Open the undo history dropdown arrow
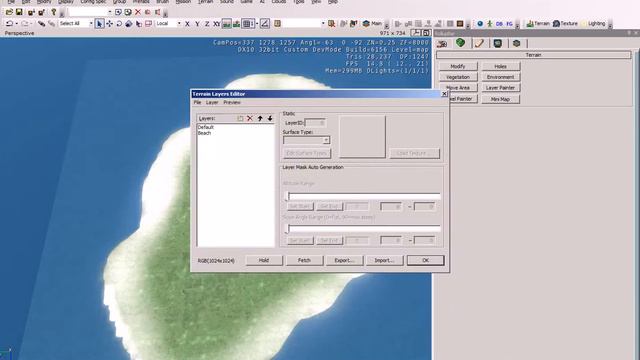The image size is (640, 360). 16,24
